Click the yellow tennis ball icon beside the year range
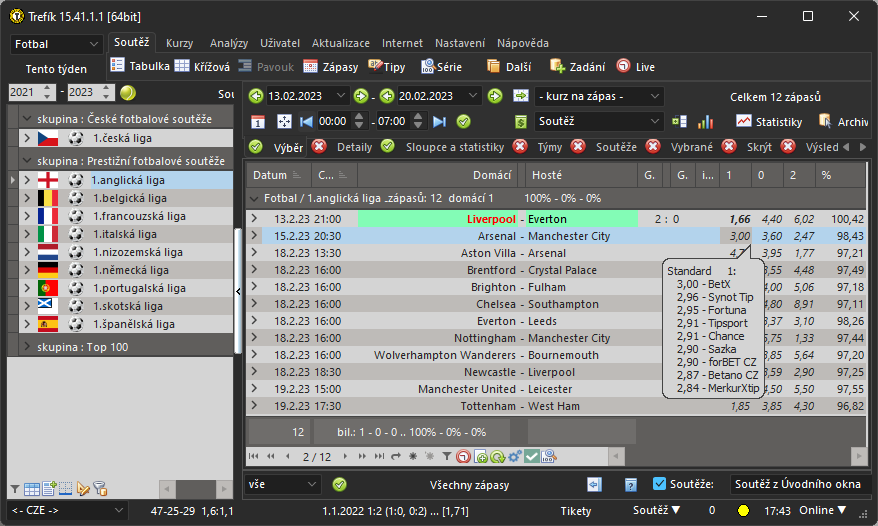The height and width of the screenshot is (526, 878). [x=128, y=92]
